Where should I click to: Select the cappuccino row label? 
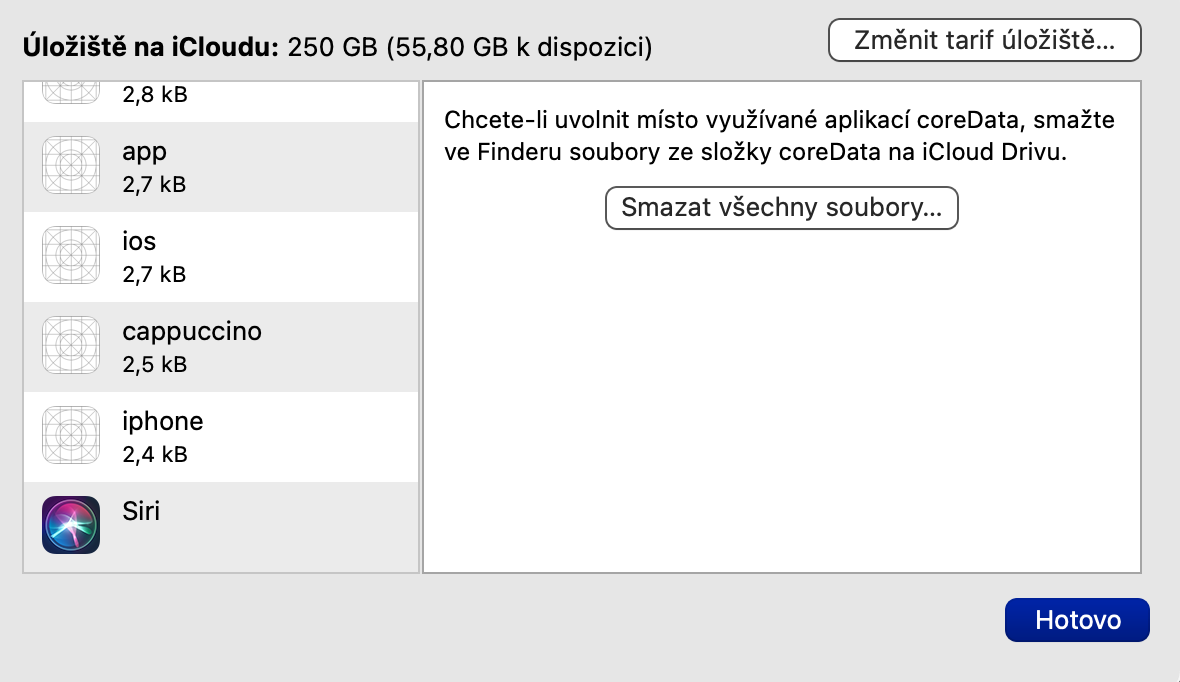tap(192, 331)
